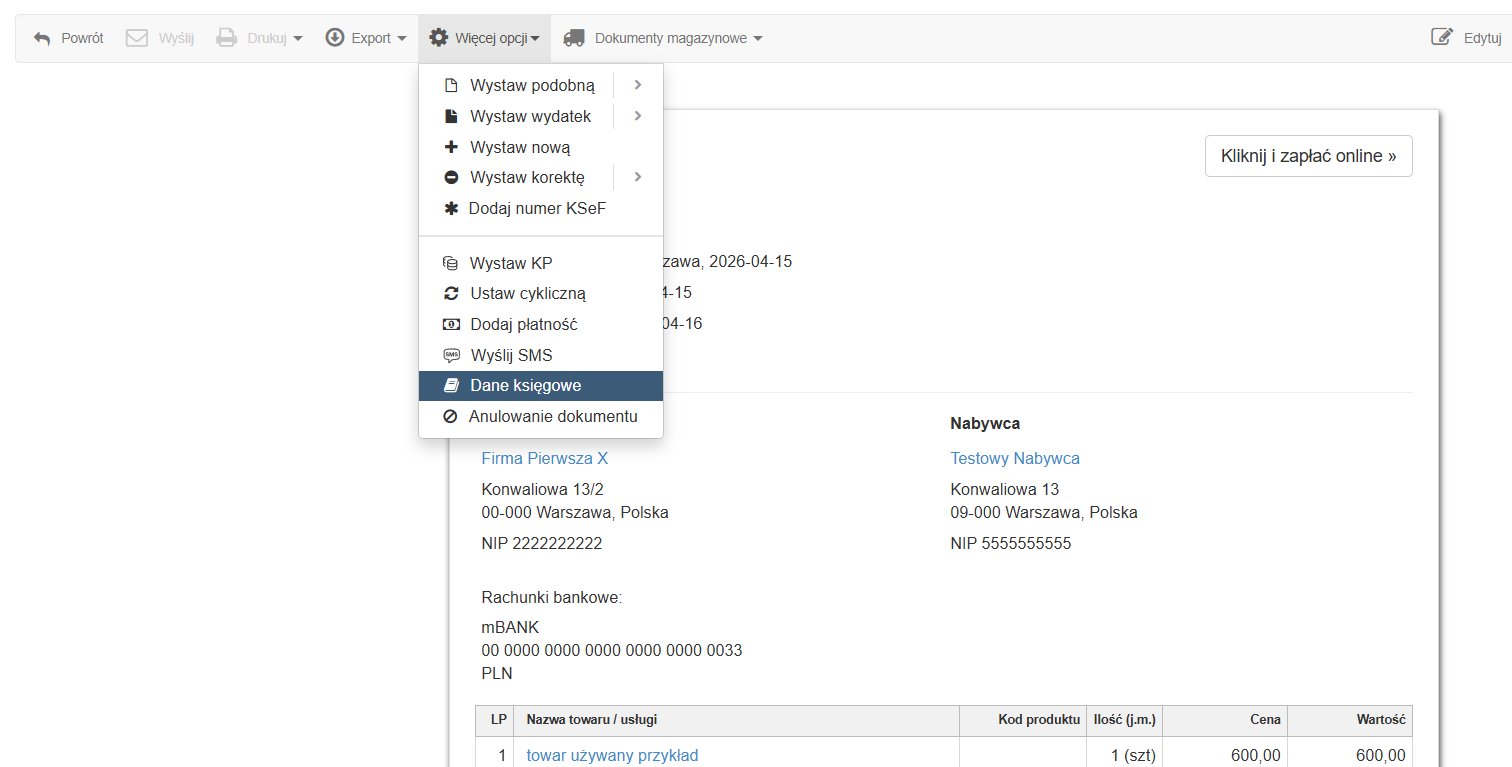Choose Wystaw korektę menu entry
Viewport: 1512px width, 767px height.
[x=527, y=178]
